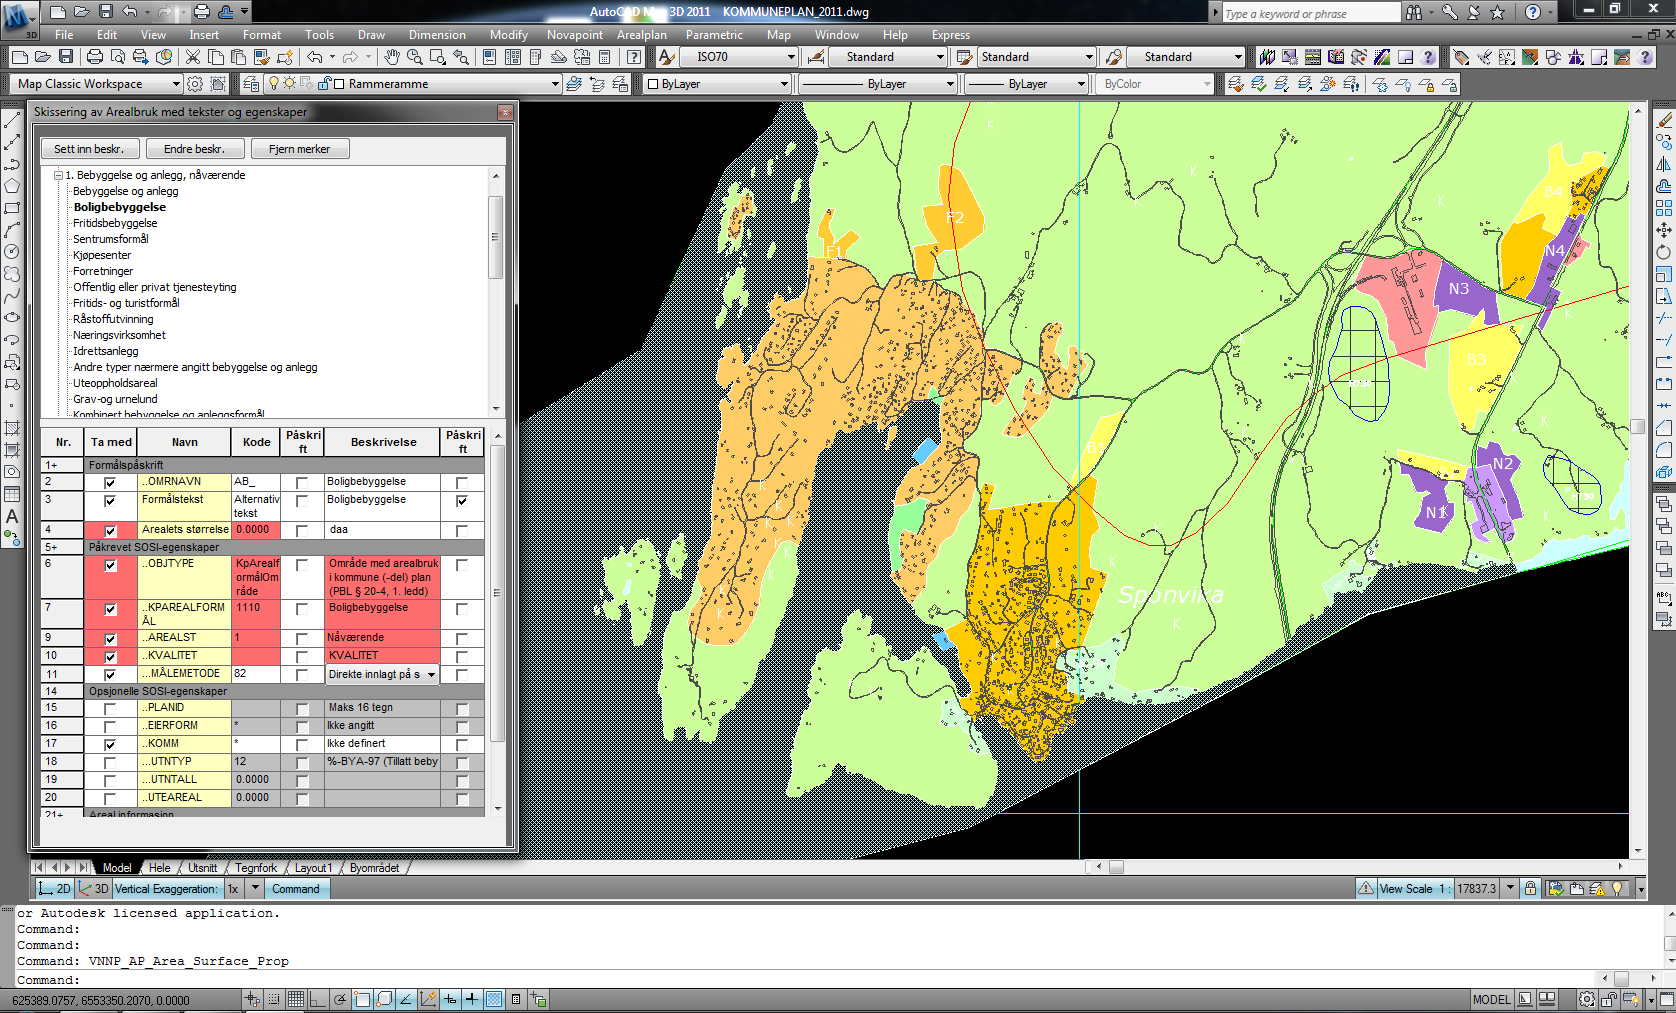
Task: Enable the Ta med checkbox for ..EIERFORM
Action: point(110,727)
